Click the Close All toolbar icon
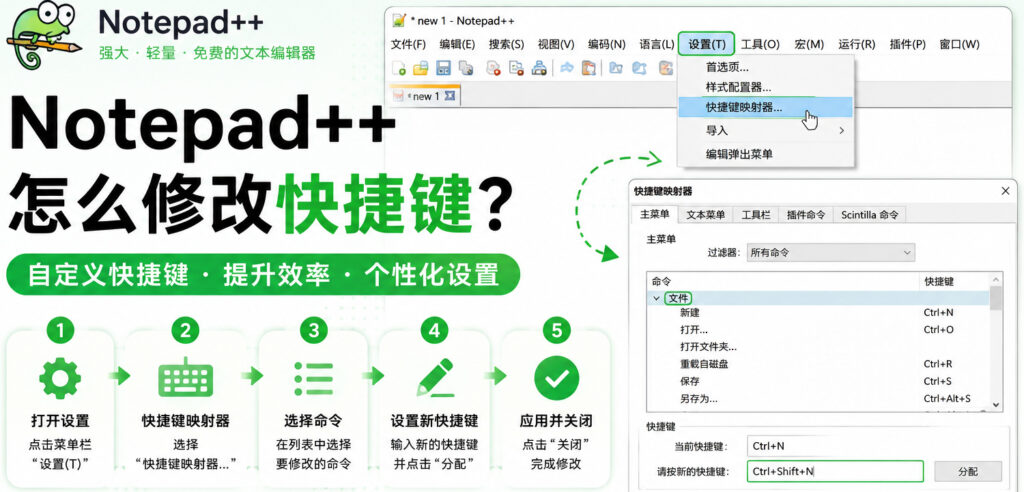This screenshot has height=492, width=1024. pos(517,67)
